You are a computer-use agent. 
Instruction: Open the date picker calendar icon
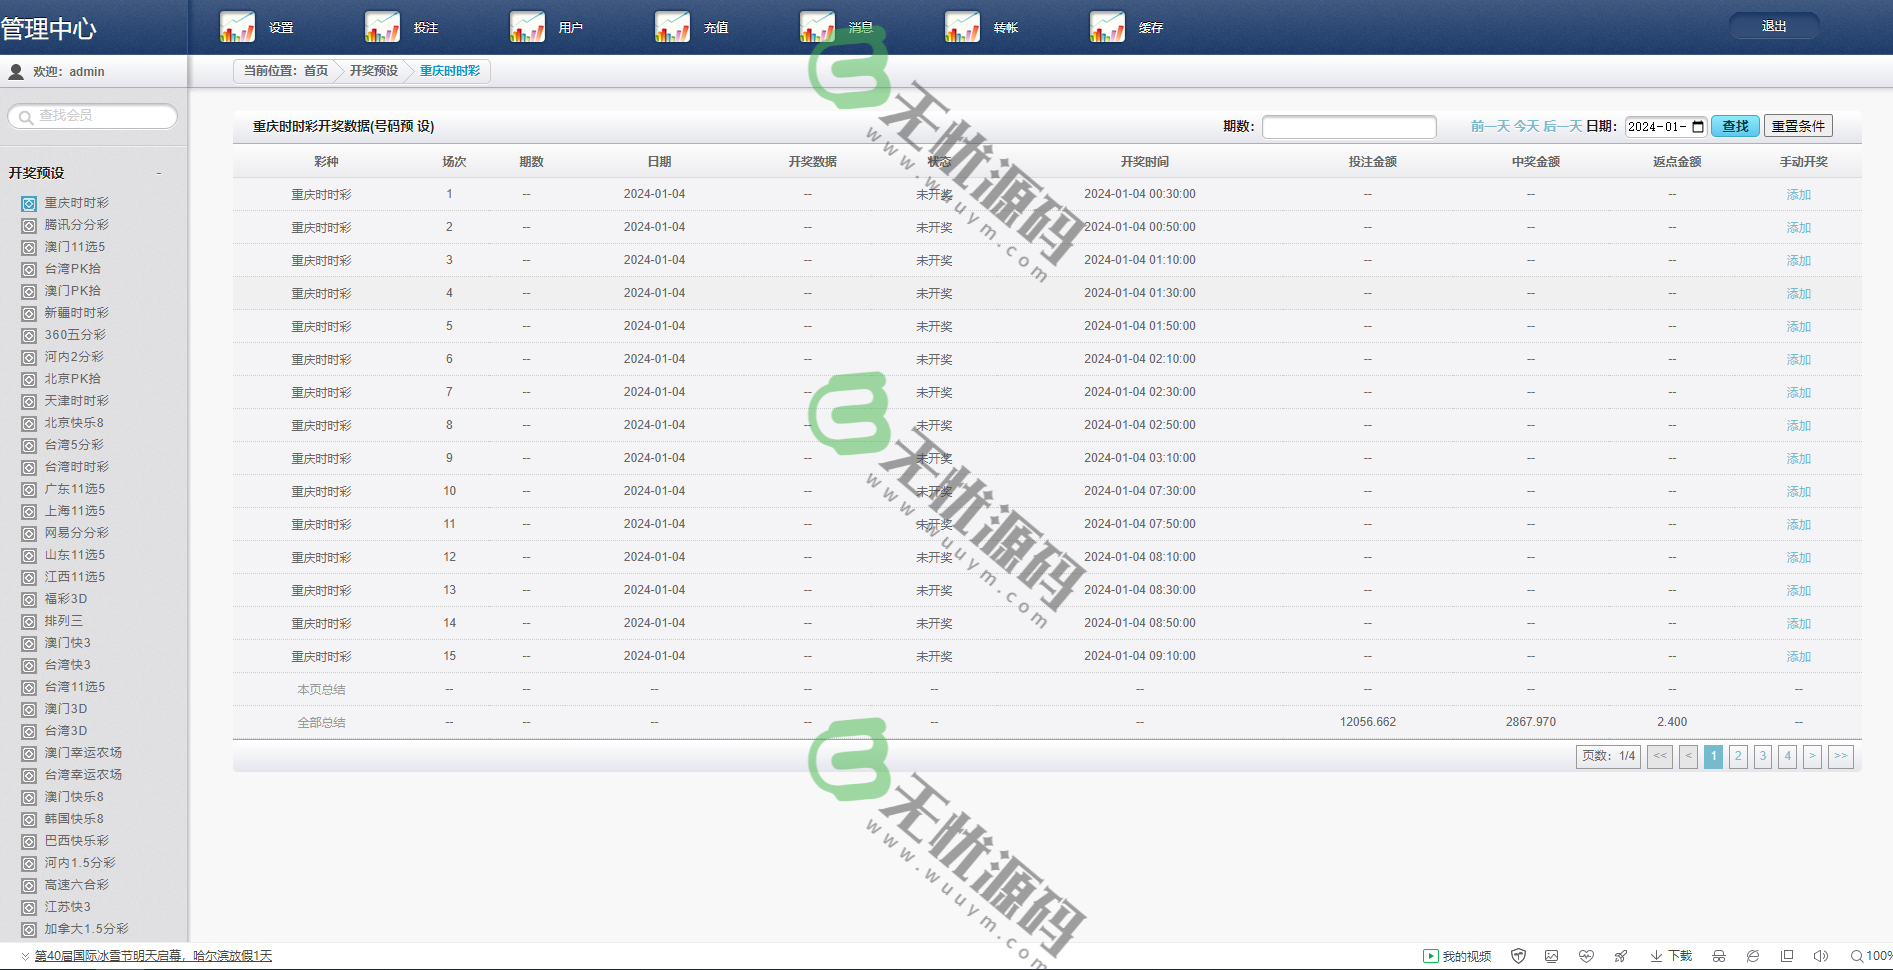click(1698, 127)
